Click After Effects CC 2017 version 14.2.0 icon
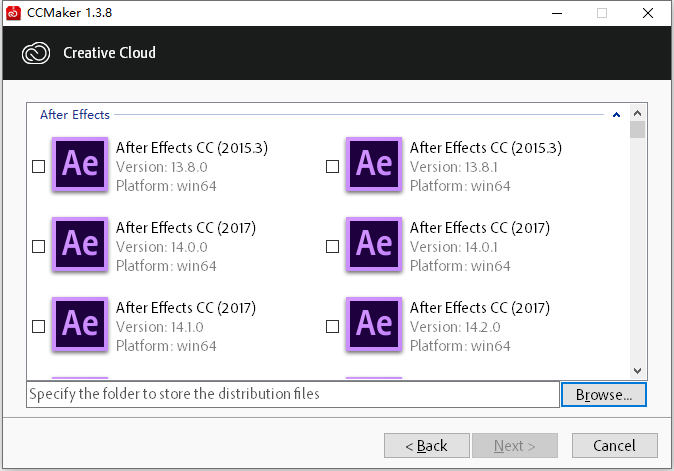The height and width of the screenshot is (471, 674). (374, 324)
